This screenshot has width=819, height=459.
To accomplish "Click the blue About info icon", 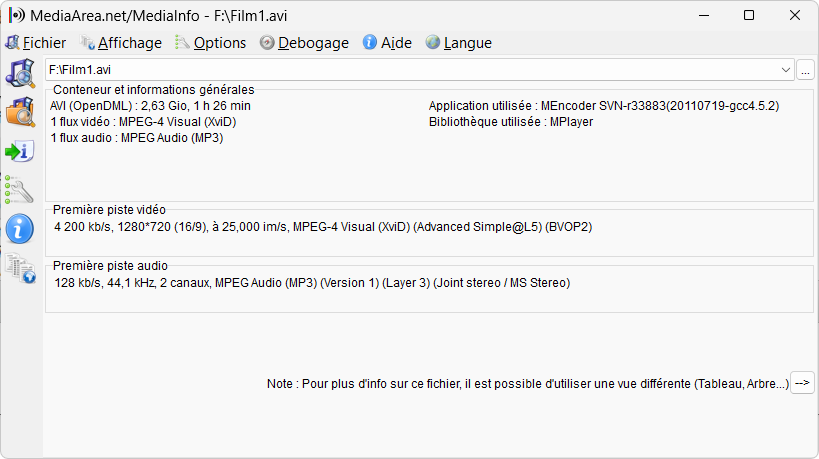I will pyautogui.click(x=20, y=229).
